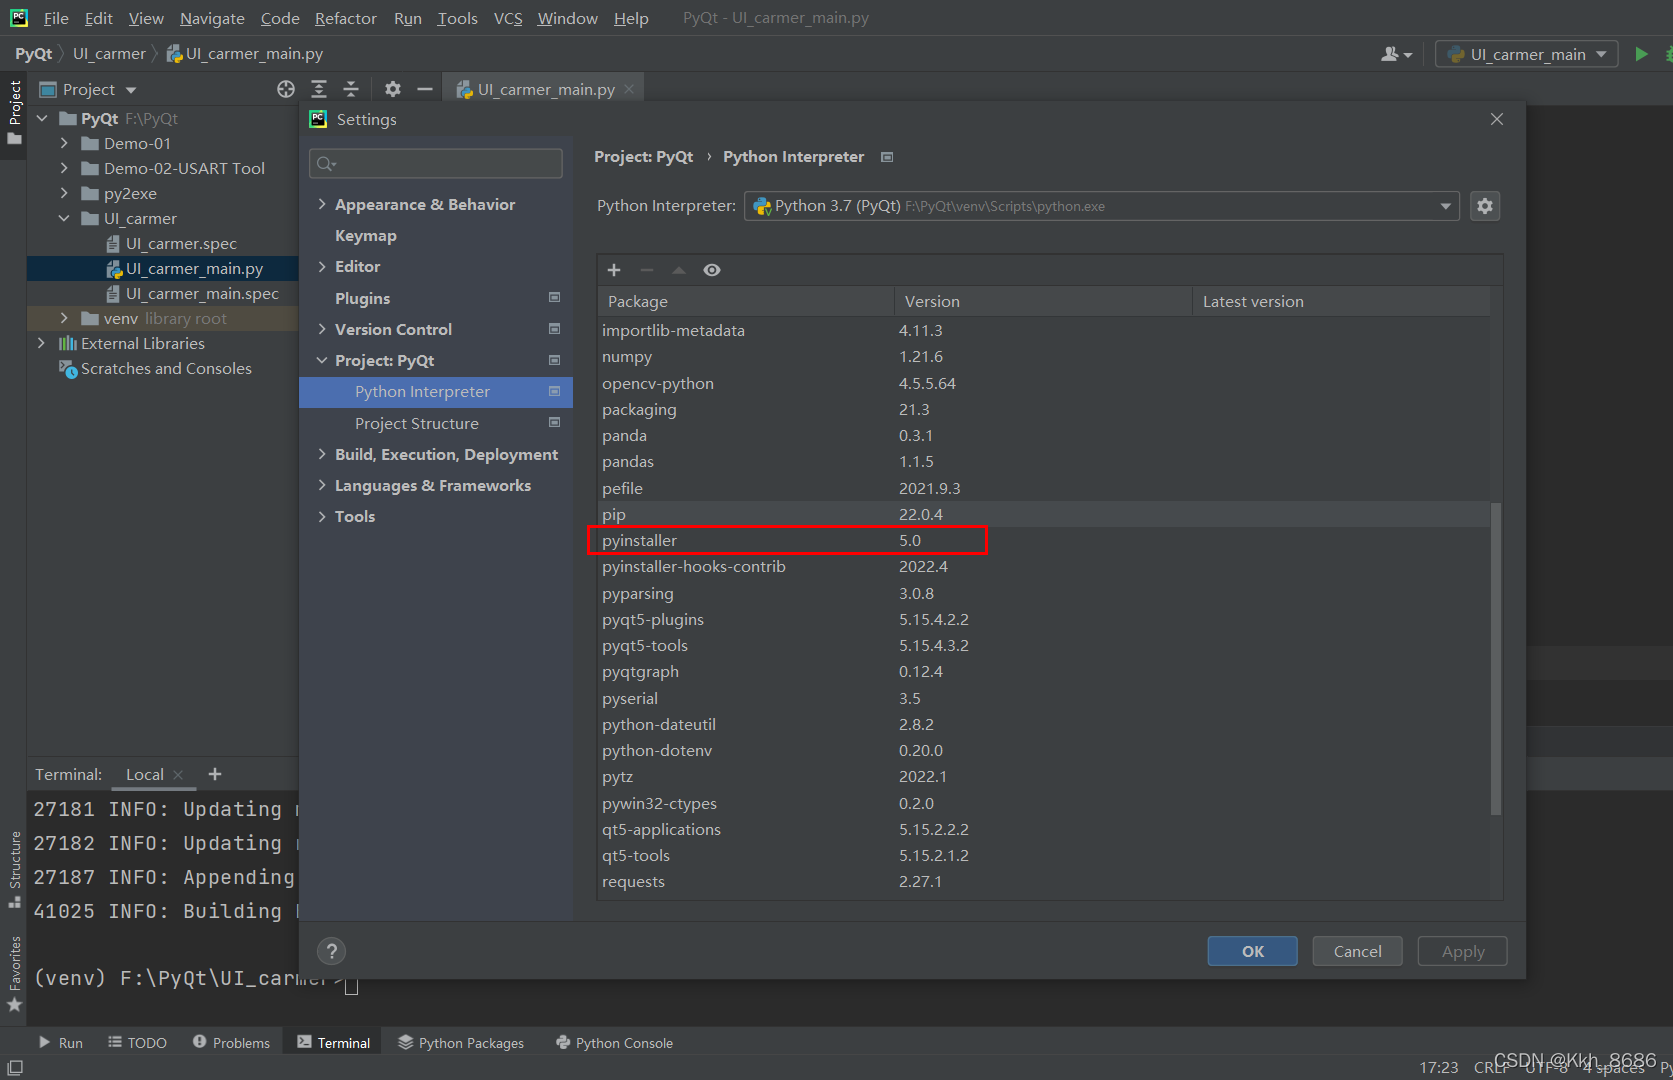Image resolution: width=1673 pixels, height=1080 pixels.
Task: Select Keymap in settings
Action: (x=366, y=235)
